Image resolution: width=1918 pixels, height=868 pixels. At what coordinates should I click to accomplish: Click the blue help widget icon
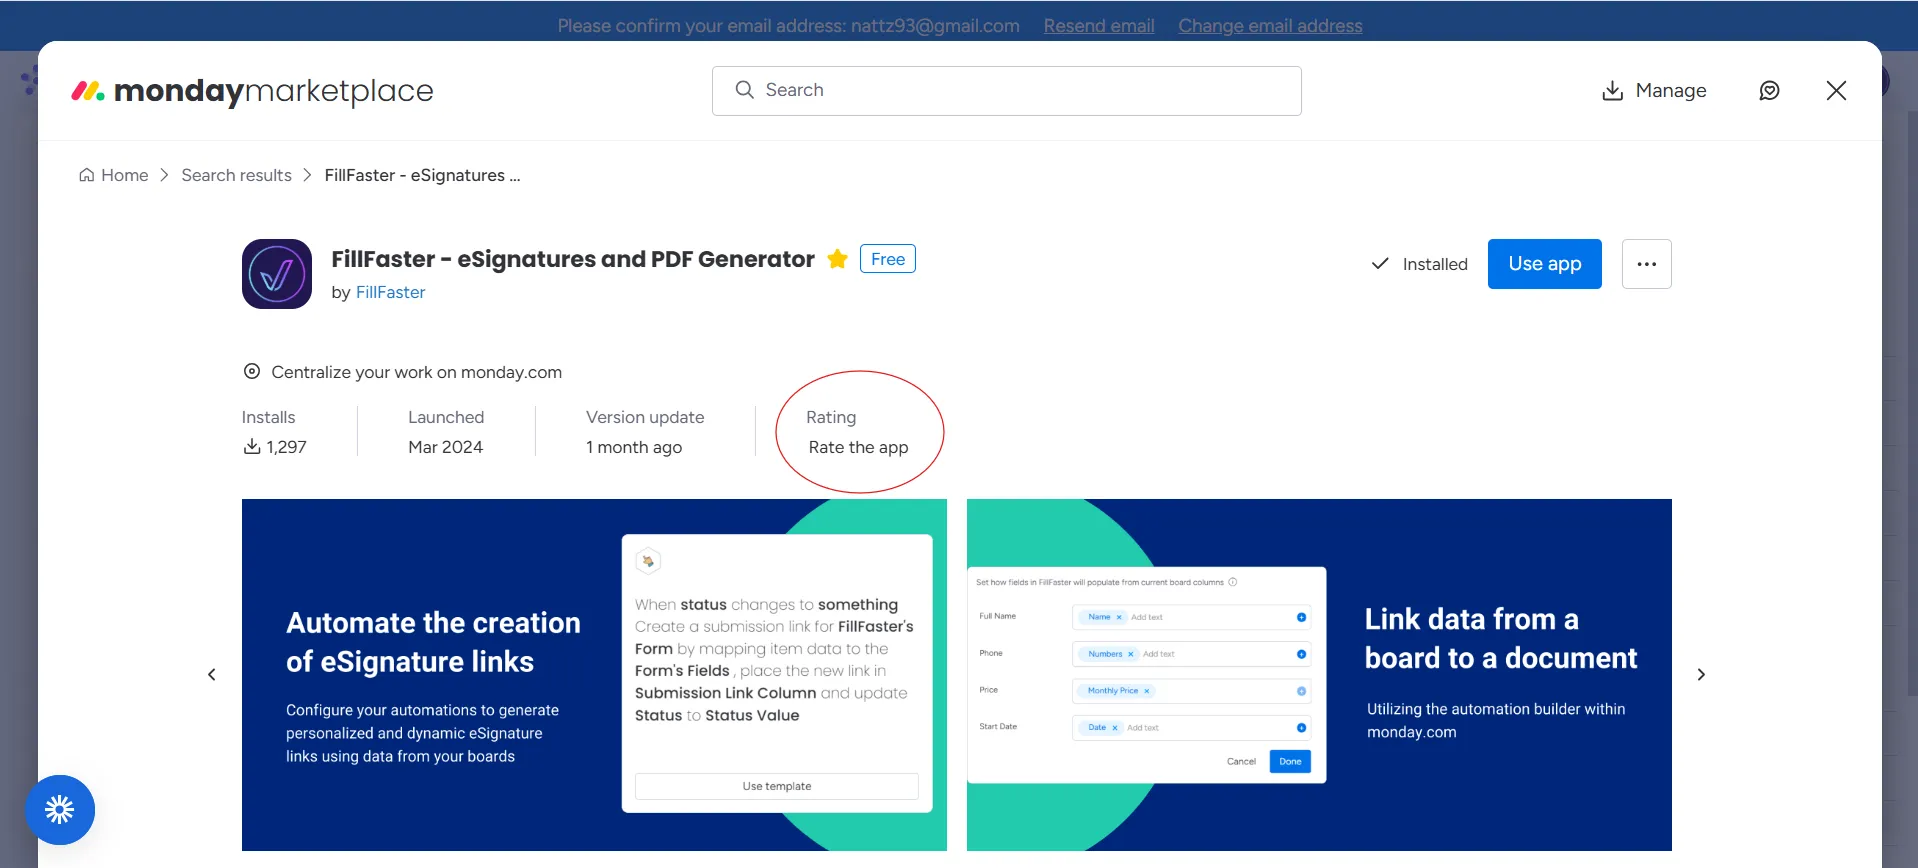click(x=60, y=809)
